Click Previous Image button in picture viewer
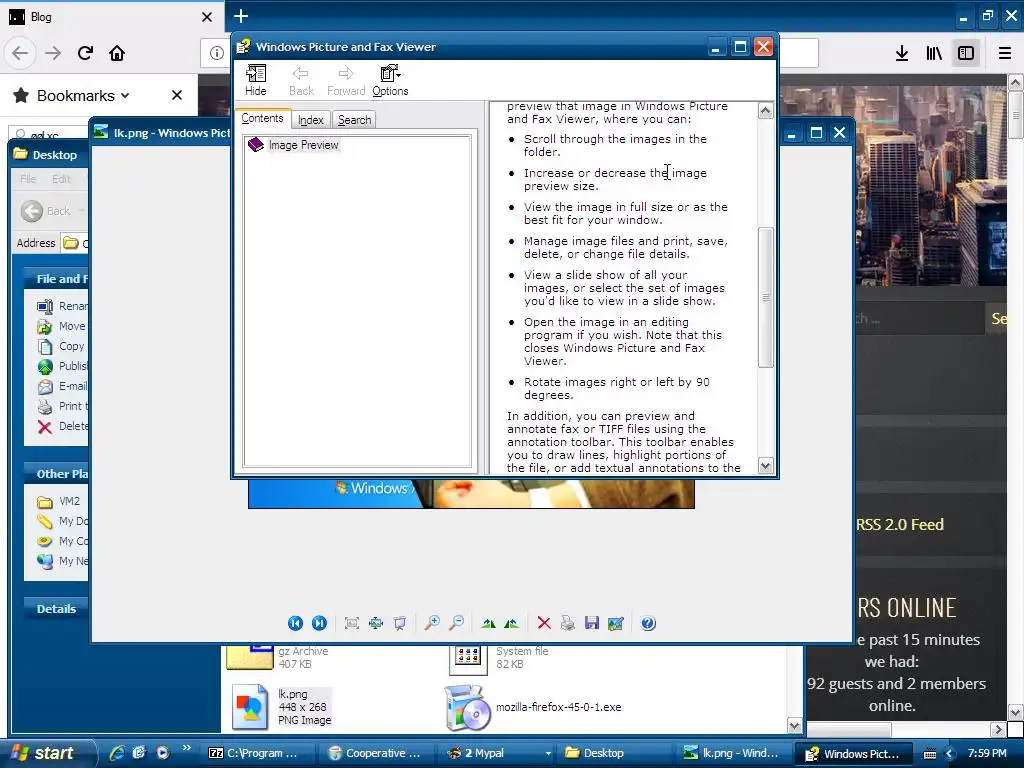Image resolution: width=1024 pixels, height=768 pixels. [295, 623]
